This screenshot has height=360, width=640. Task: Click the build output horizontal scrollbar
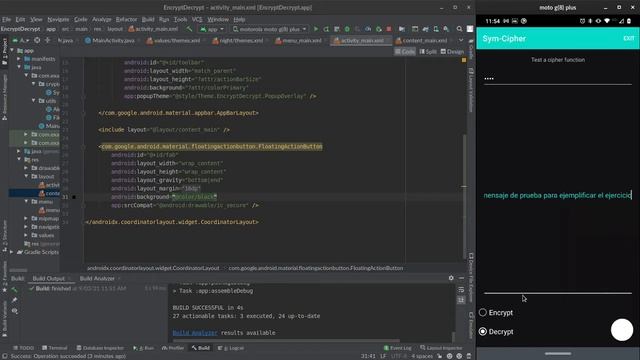pyautogui.click(x=286, y=340)
